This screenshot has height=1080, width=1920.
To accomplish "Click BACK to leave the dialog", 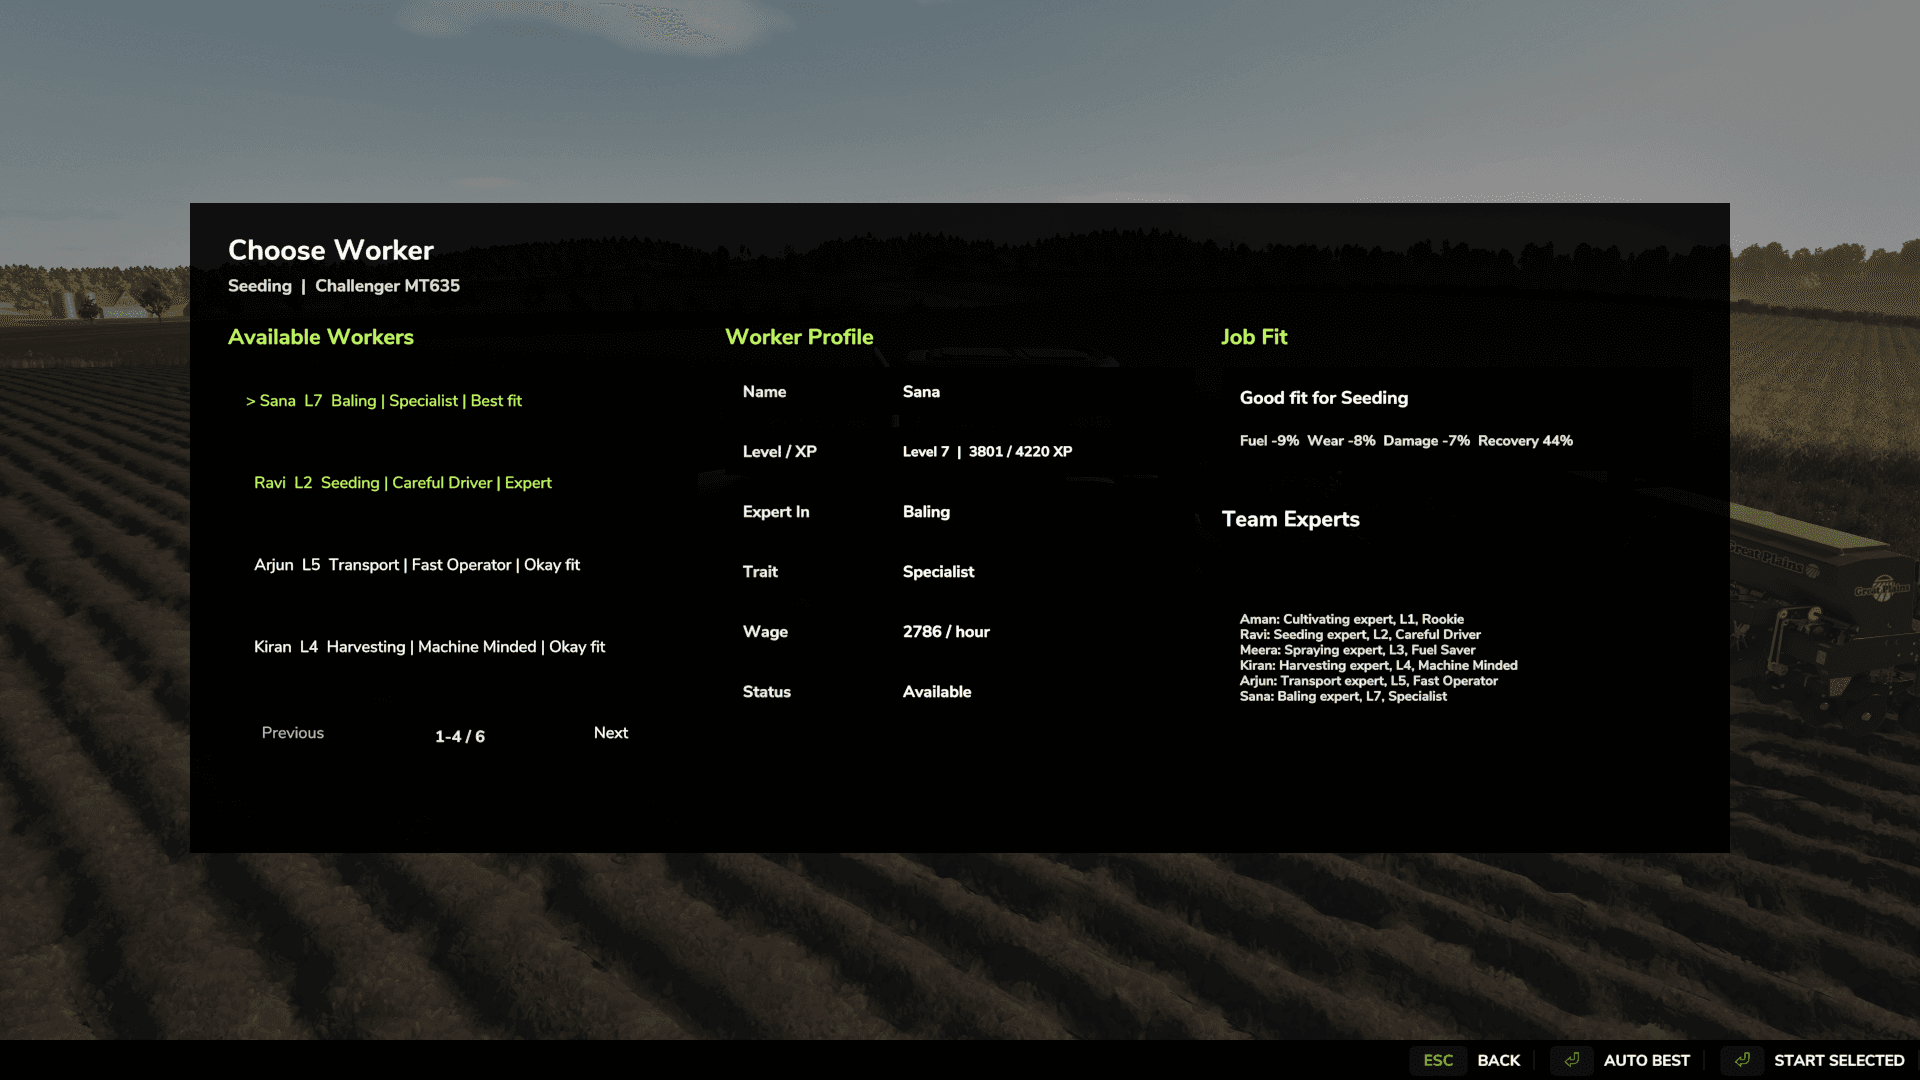I will point(1498,1060).
